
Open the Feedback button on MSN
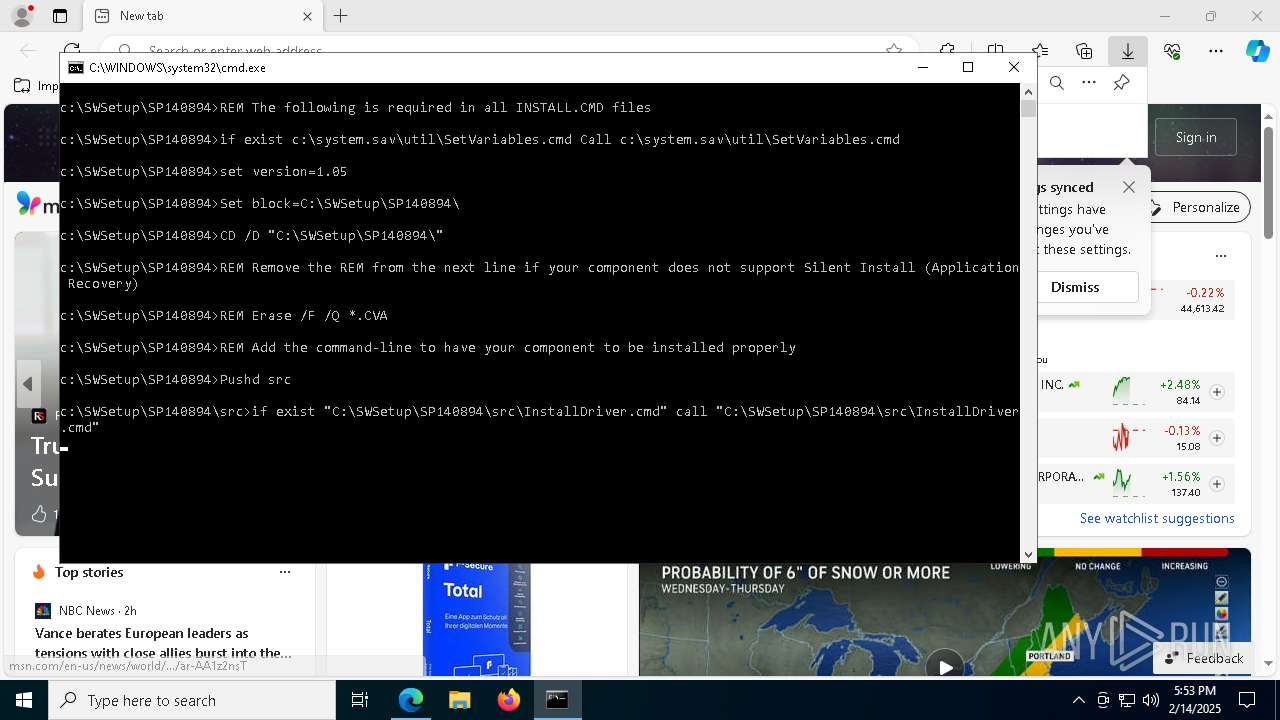click(1203, 658)
